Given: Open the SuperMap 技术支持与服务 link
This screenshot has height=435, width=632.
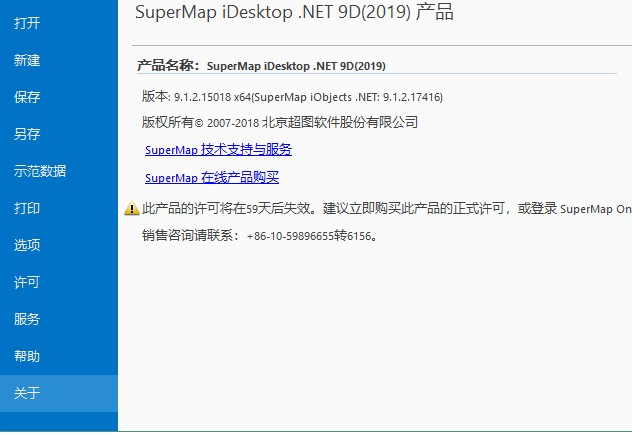Looking at the screenshot, I should [x=218, y=150].
